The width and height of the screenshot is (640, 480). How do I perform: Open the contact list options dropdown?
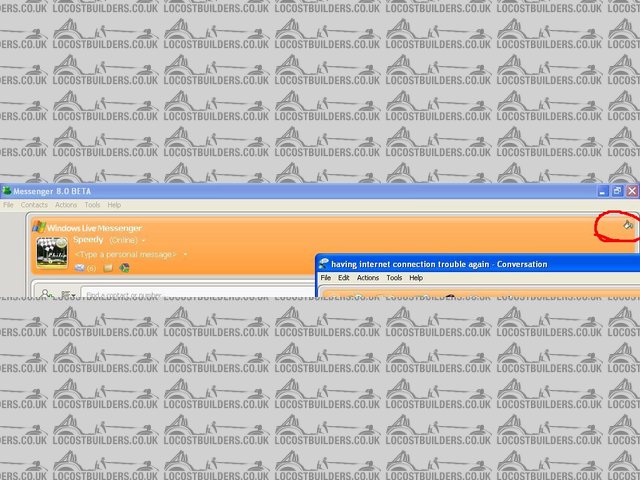(66, 295)
